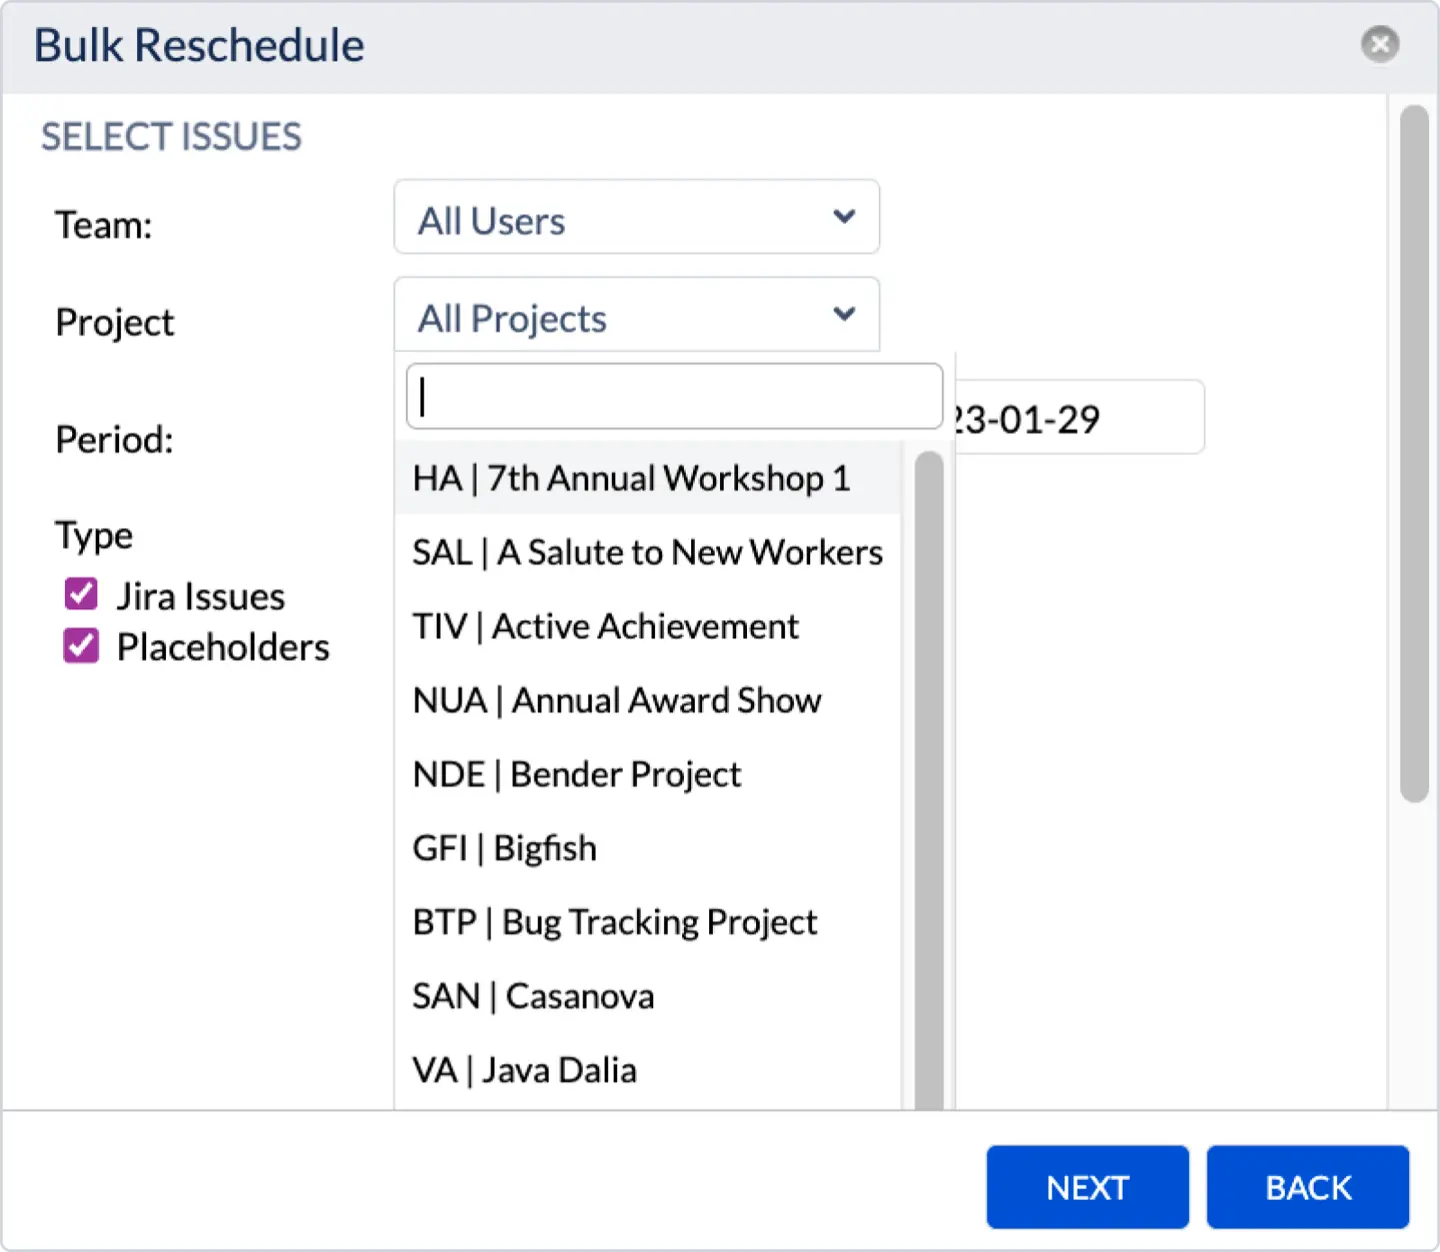Viewport: 1440px width, 1252px height.
Task: Click the Project dropdown chevron arrow
Action: [x=844, y=315]
